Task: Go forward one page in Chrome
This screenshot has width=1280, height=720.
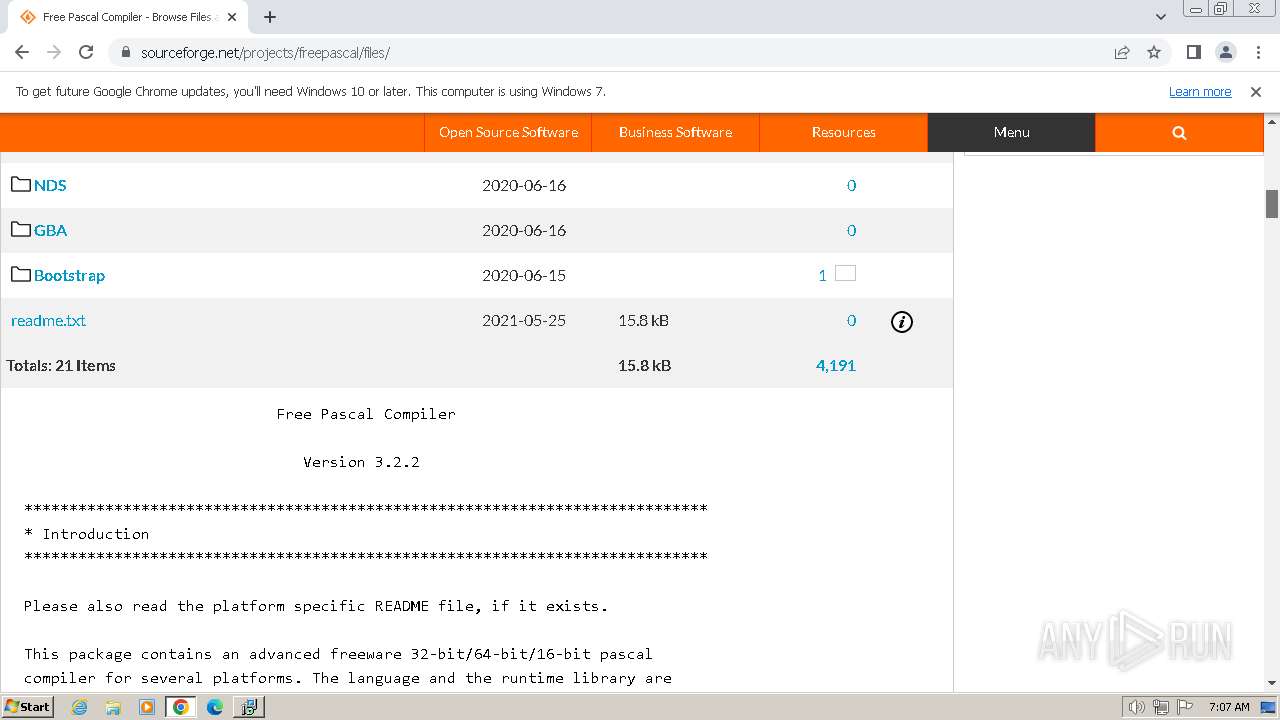Action: [x=54, y=52]
